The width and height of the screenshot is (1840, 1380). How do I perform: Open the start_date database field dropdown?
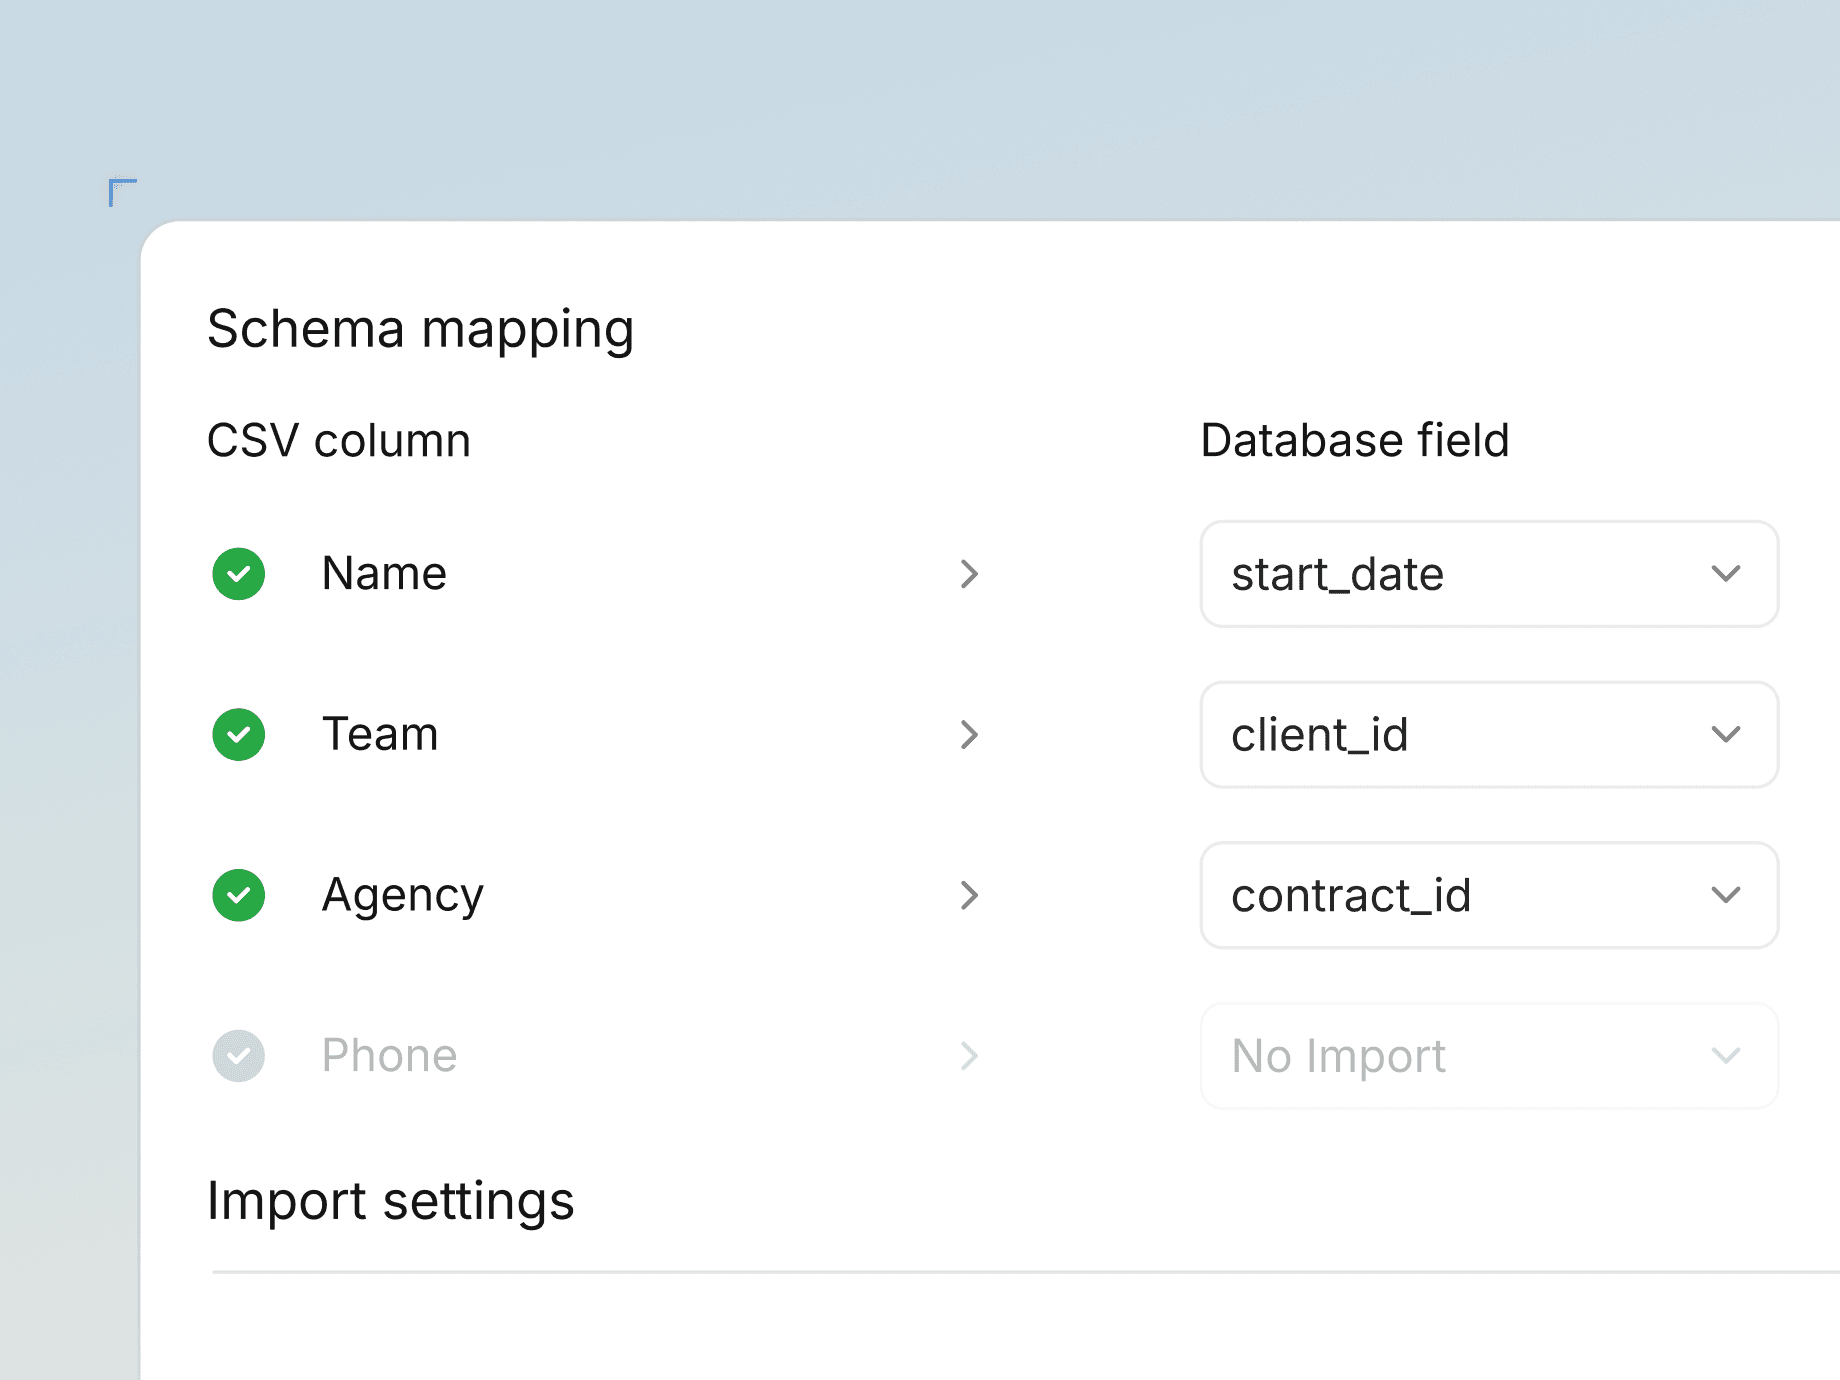pyautogui.click(x=1489, y=574)
